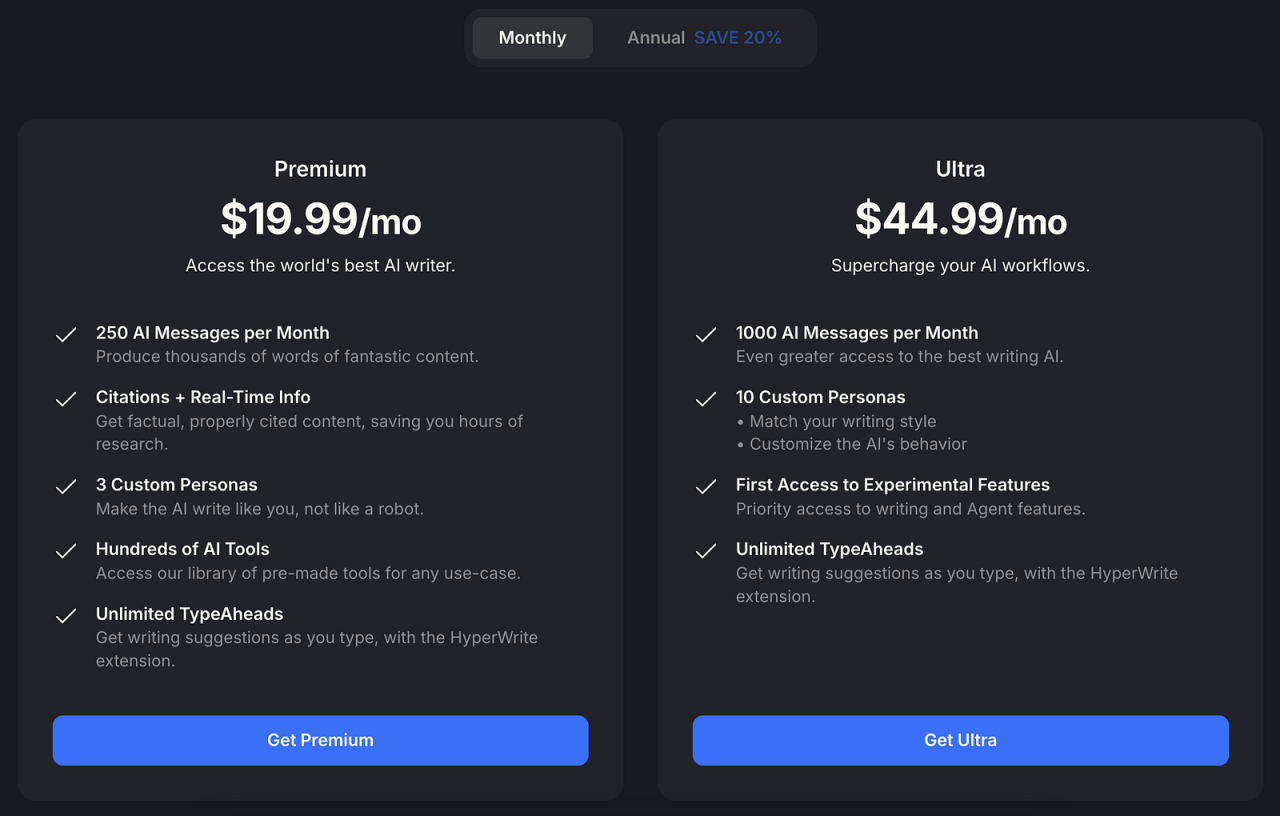This screenshot has width=1280, height=816.
Task: Click checkmark next to 10 Custom Personas
Action: (706, 399)
